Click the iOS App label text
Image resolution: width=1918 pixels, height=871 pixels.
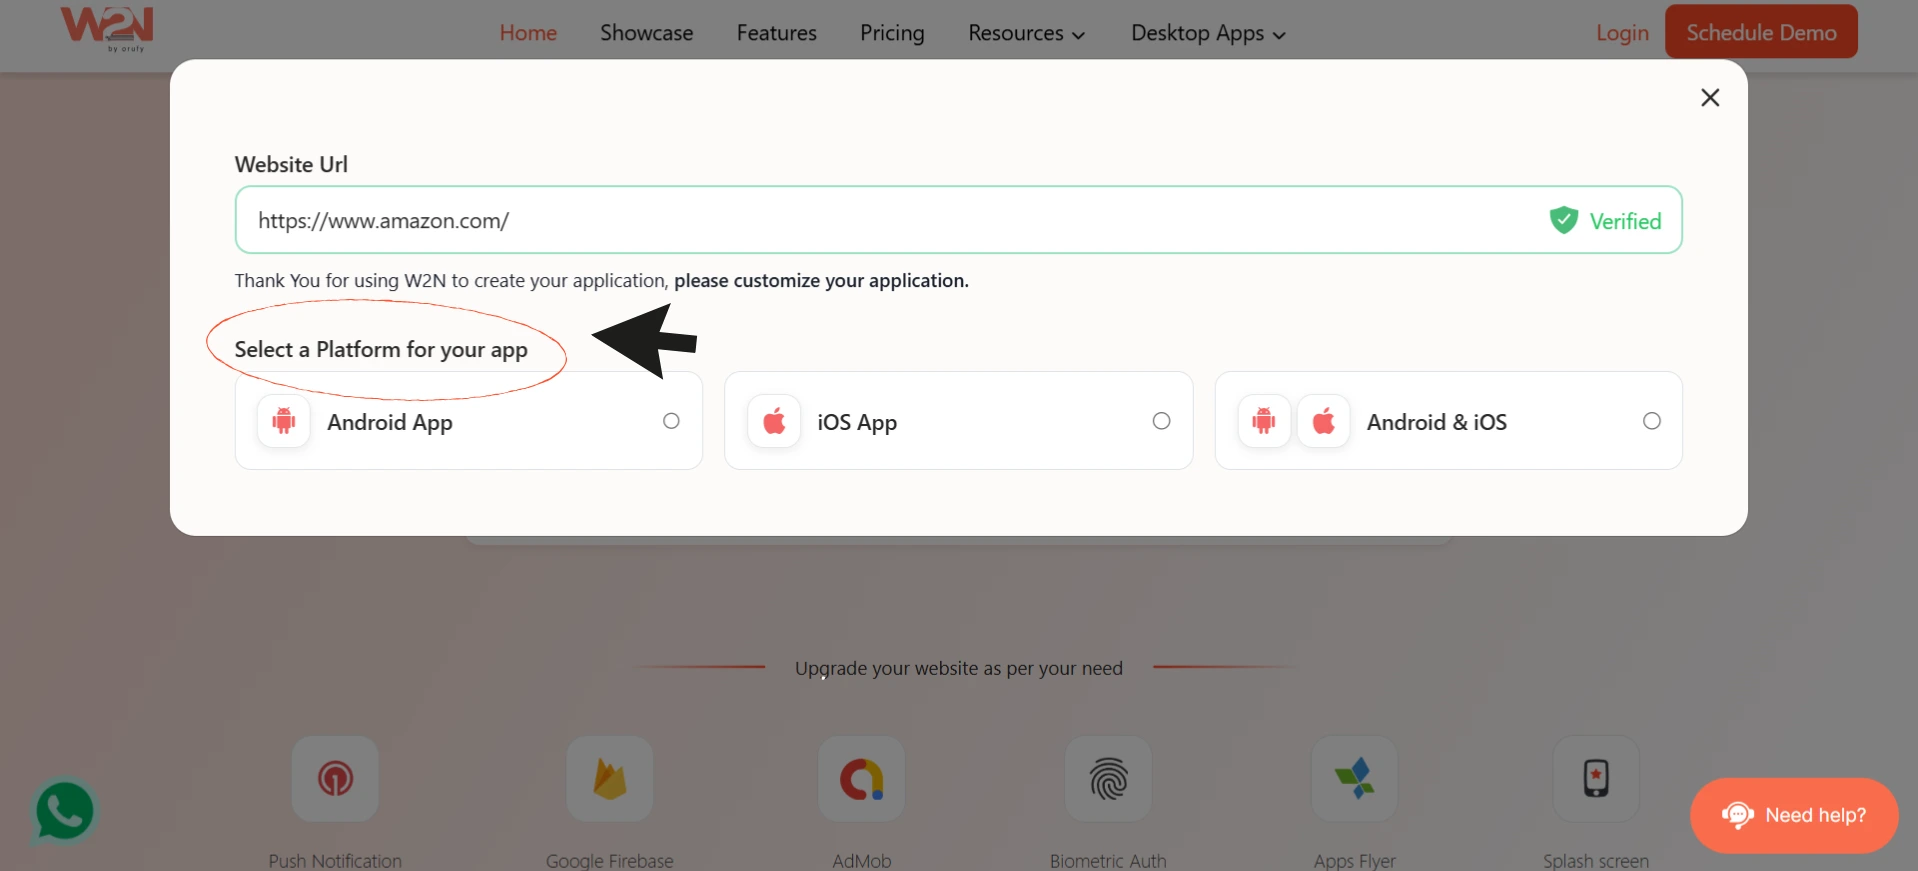click(x=857, y=422)
